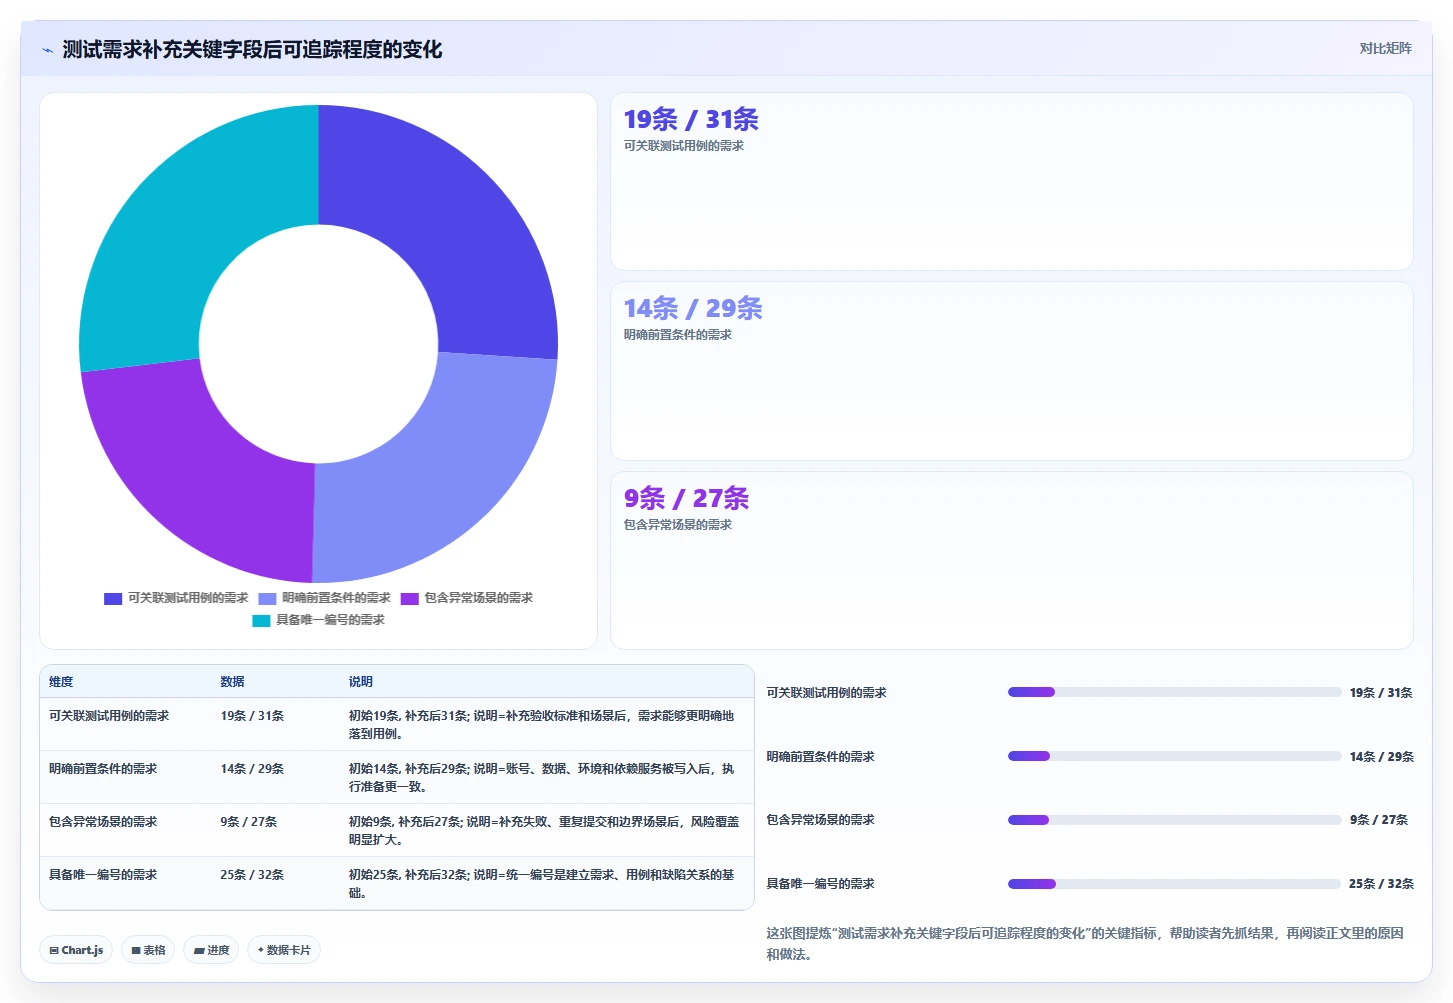Click the 数据卡片 chip
This screenshot has height=1003, width=1453.
click(284, 950)
